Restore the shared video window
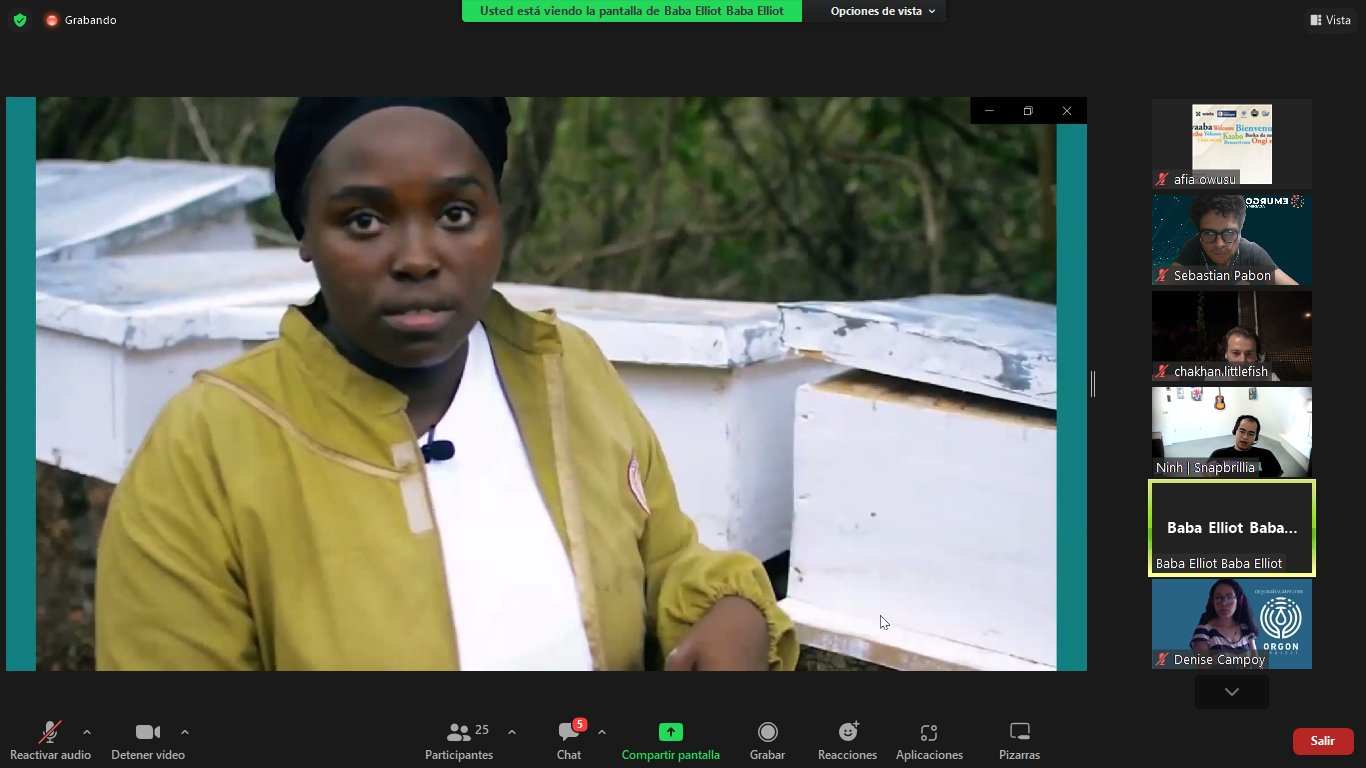1366x768 pixels. (1028, 111)
